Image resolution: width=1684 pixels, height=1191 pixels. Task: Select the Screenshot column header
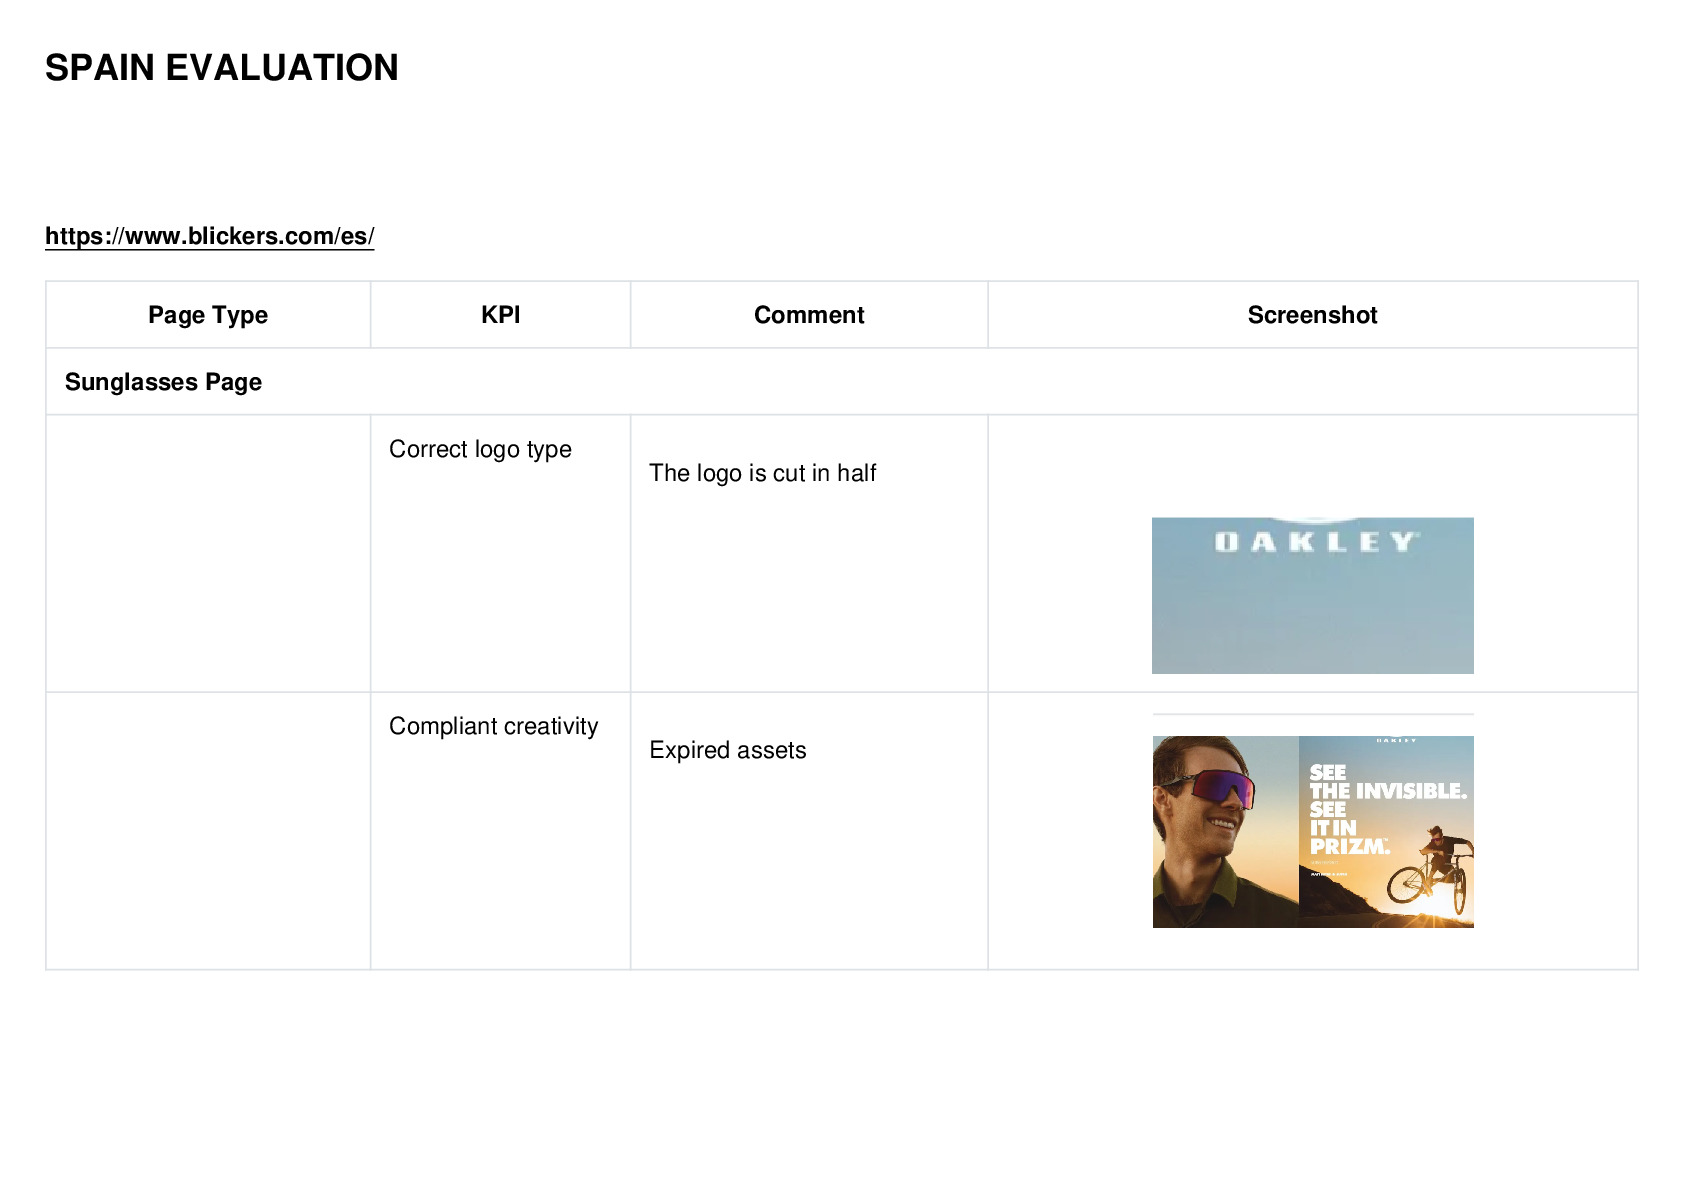pos(1313,315)
